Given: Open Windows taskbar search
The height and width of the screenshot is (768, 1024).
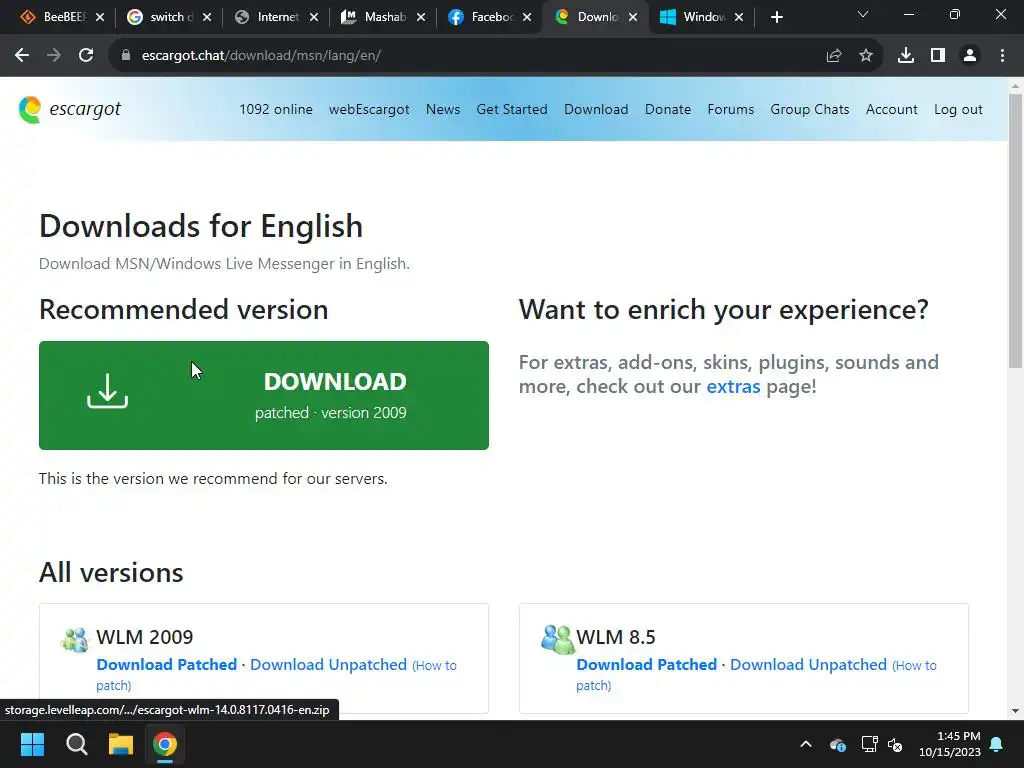Looking at the screenshot, I should click(76, 744).
